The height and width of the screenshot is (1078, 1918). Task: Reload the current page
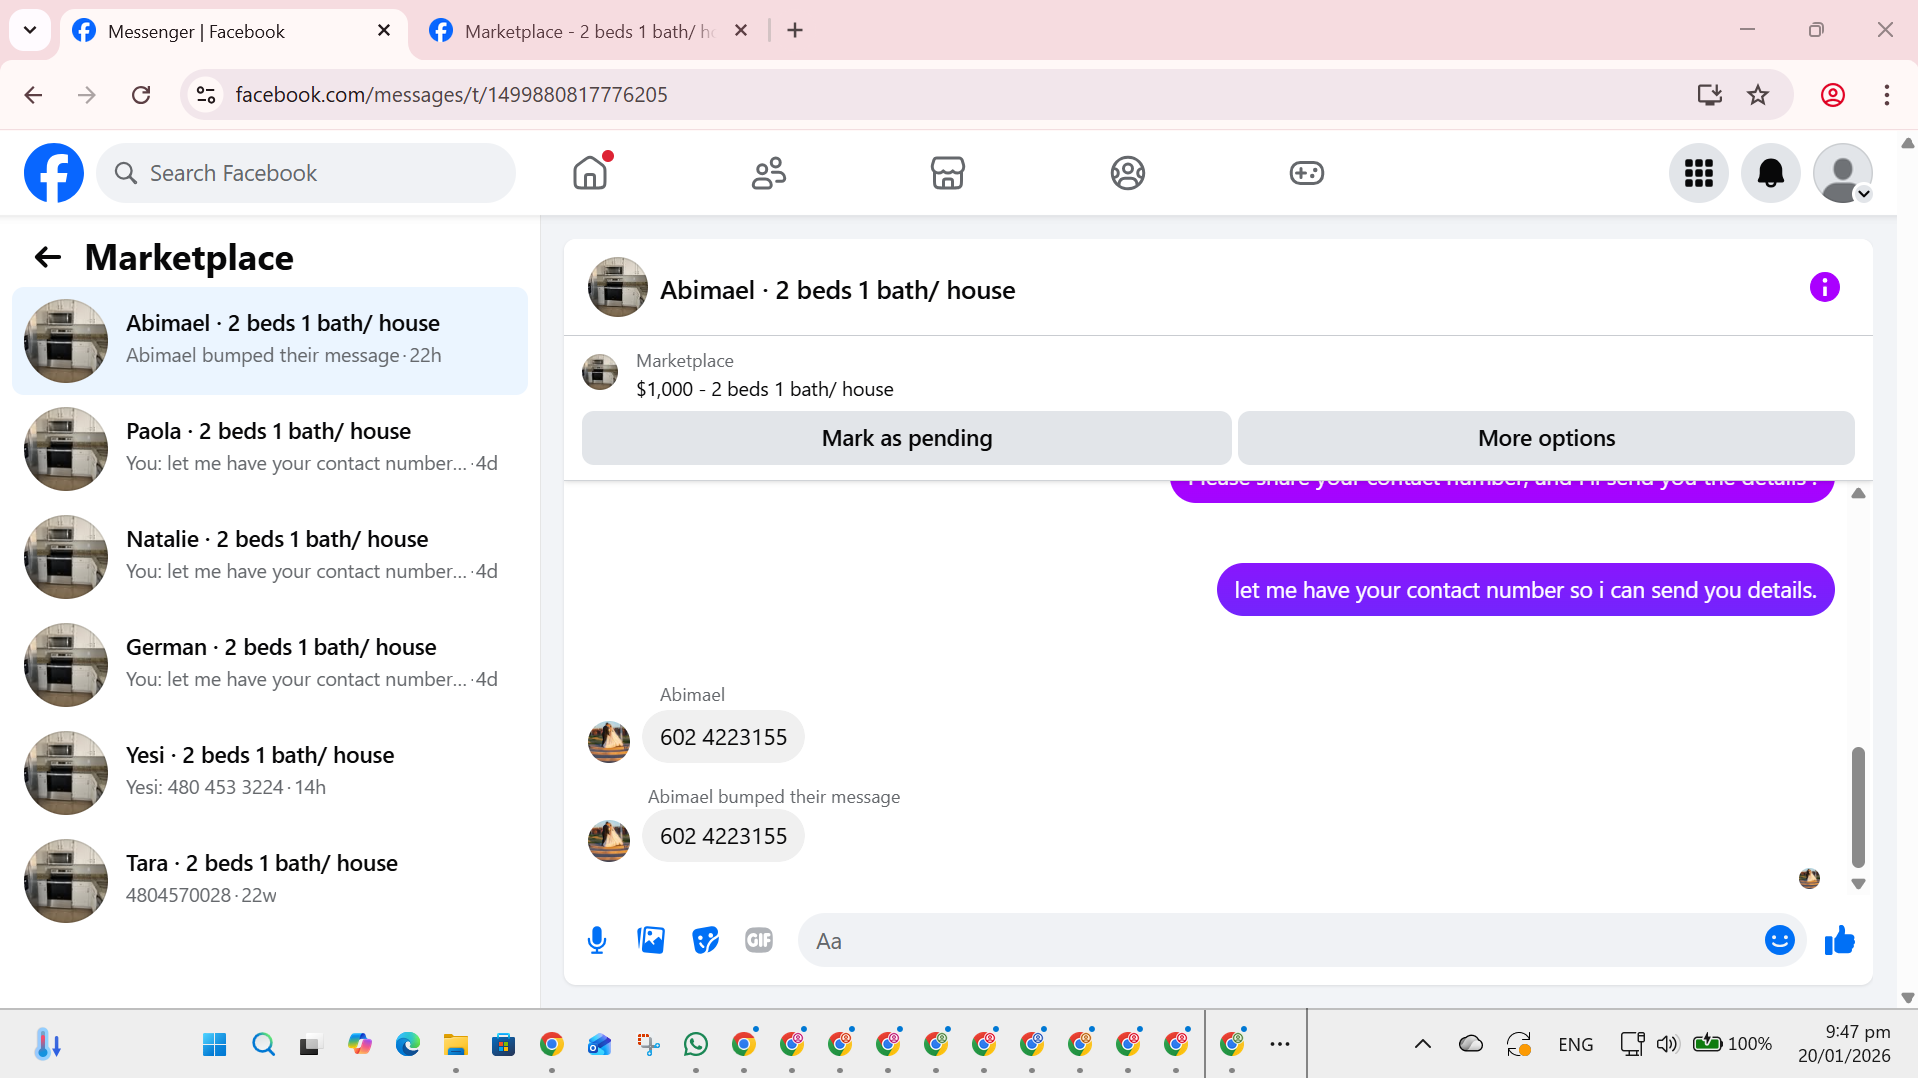pyautogui.click(x=141, y=95)
